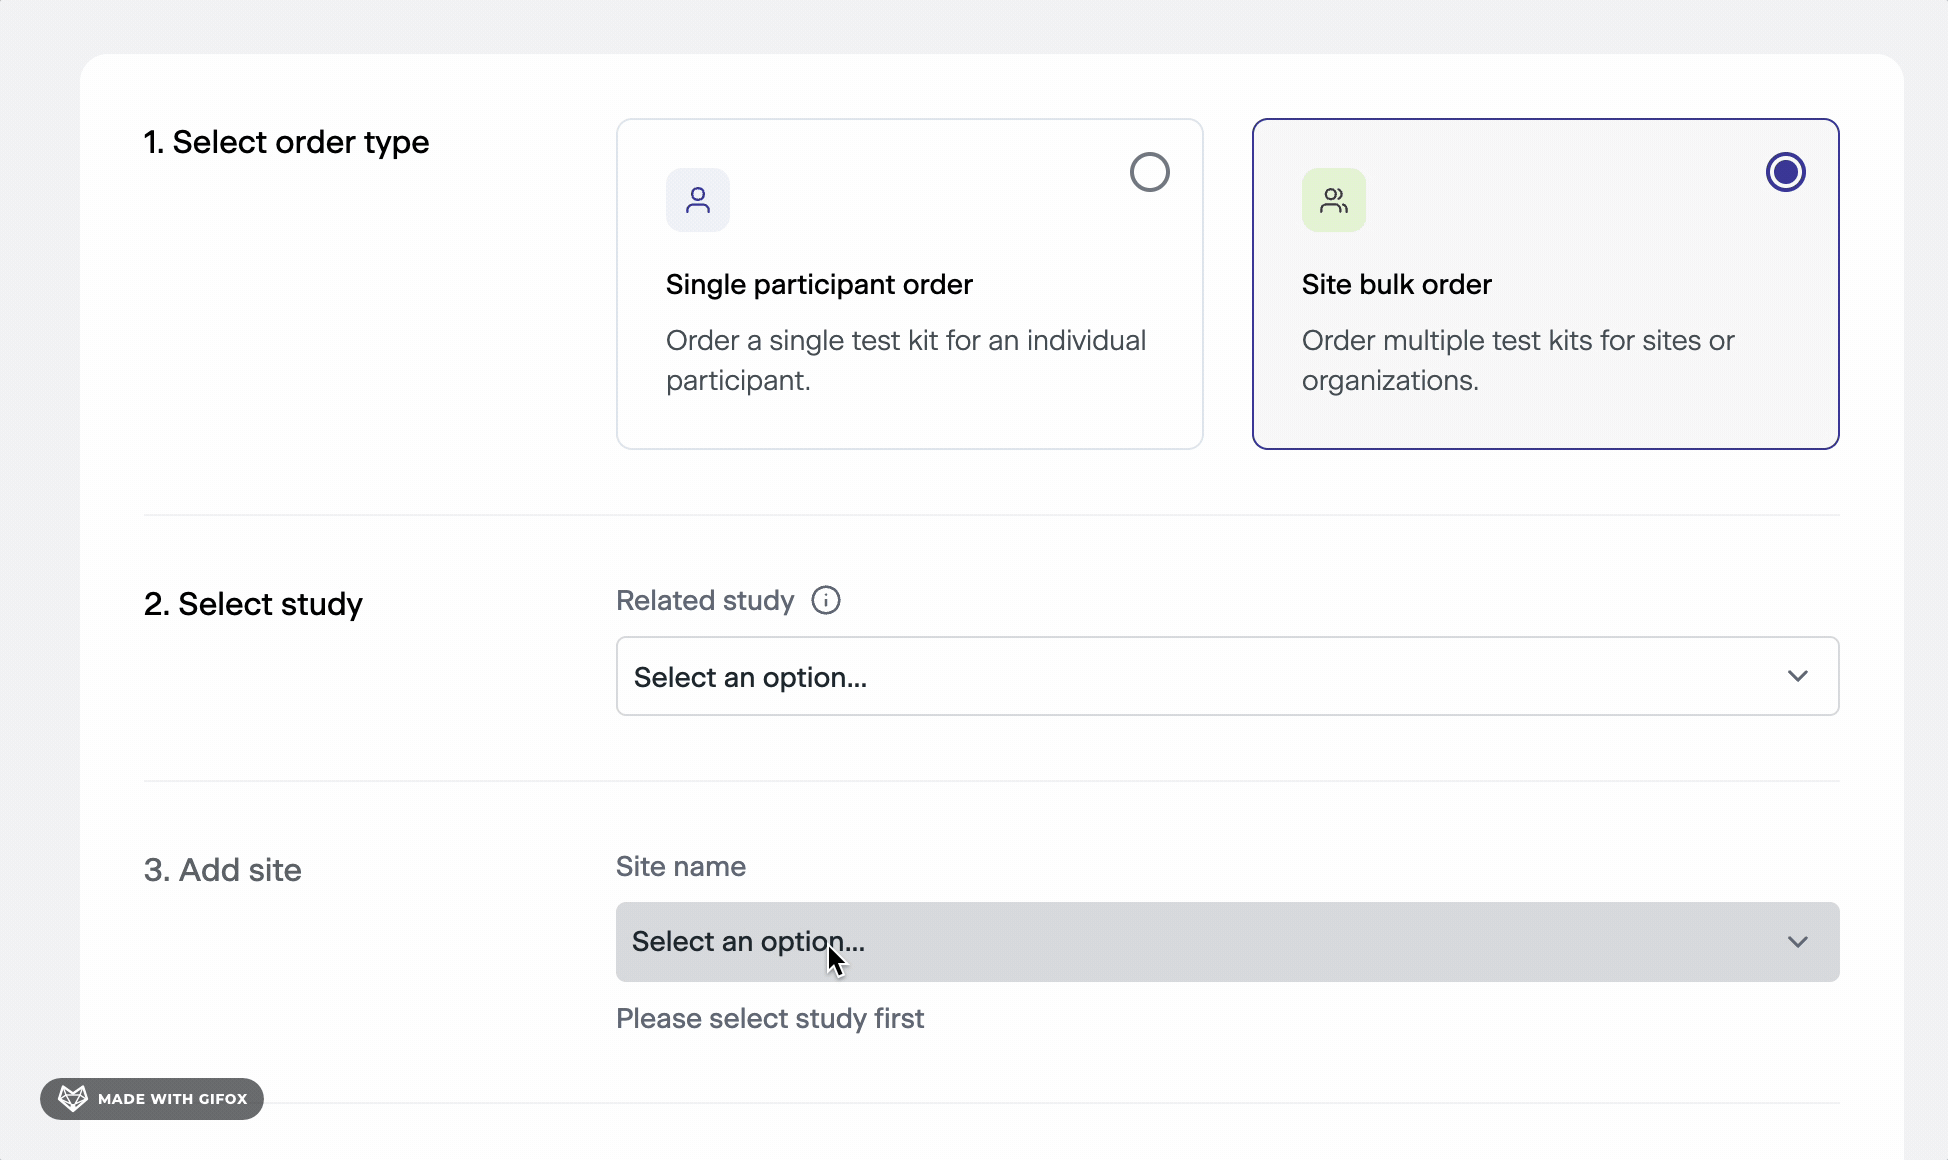The image size is (1948, 1160).
Task: Click '1. Select order type' heading
Action: pos(286,142)
